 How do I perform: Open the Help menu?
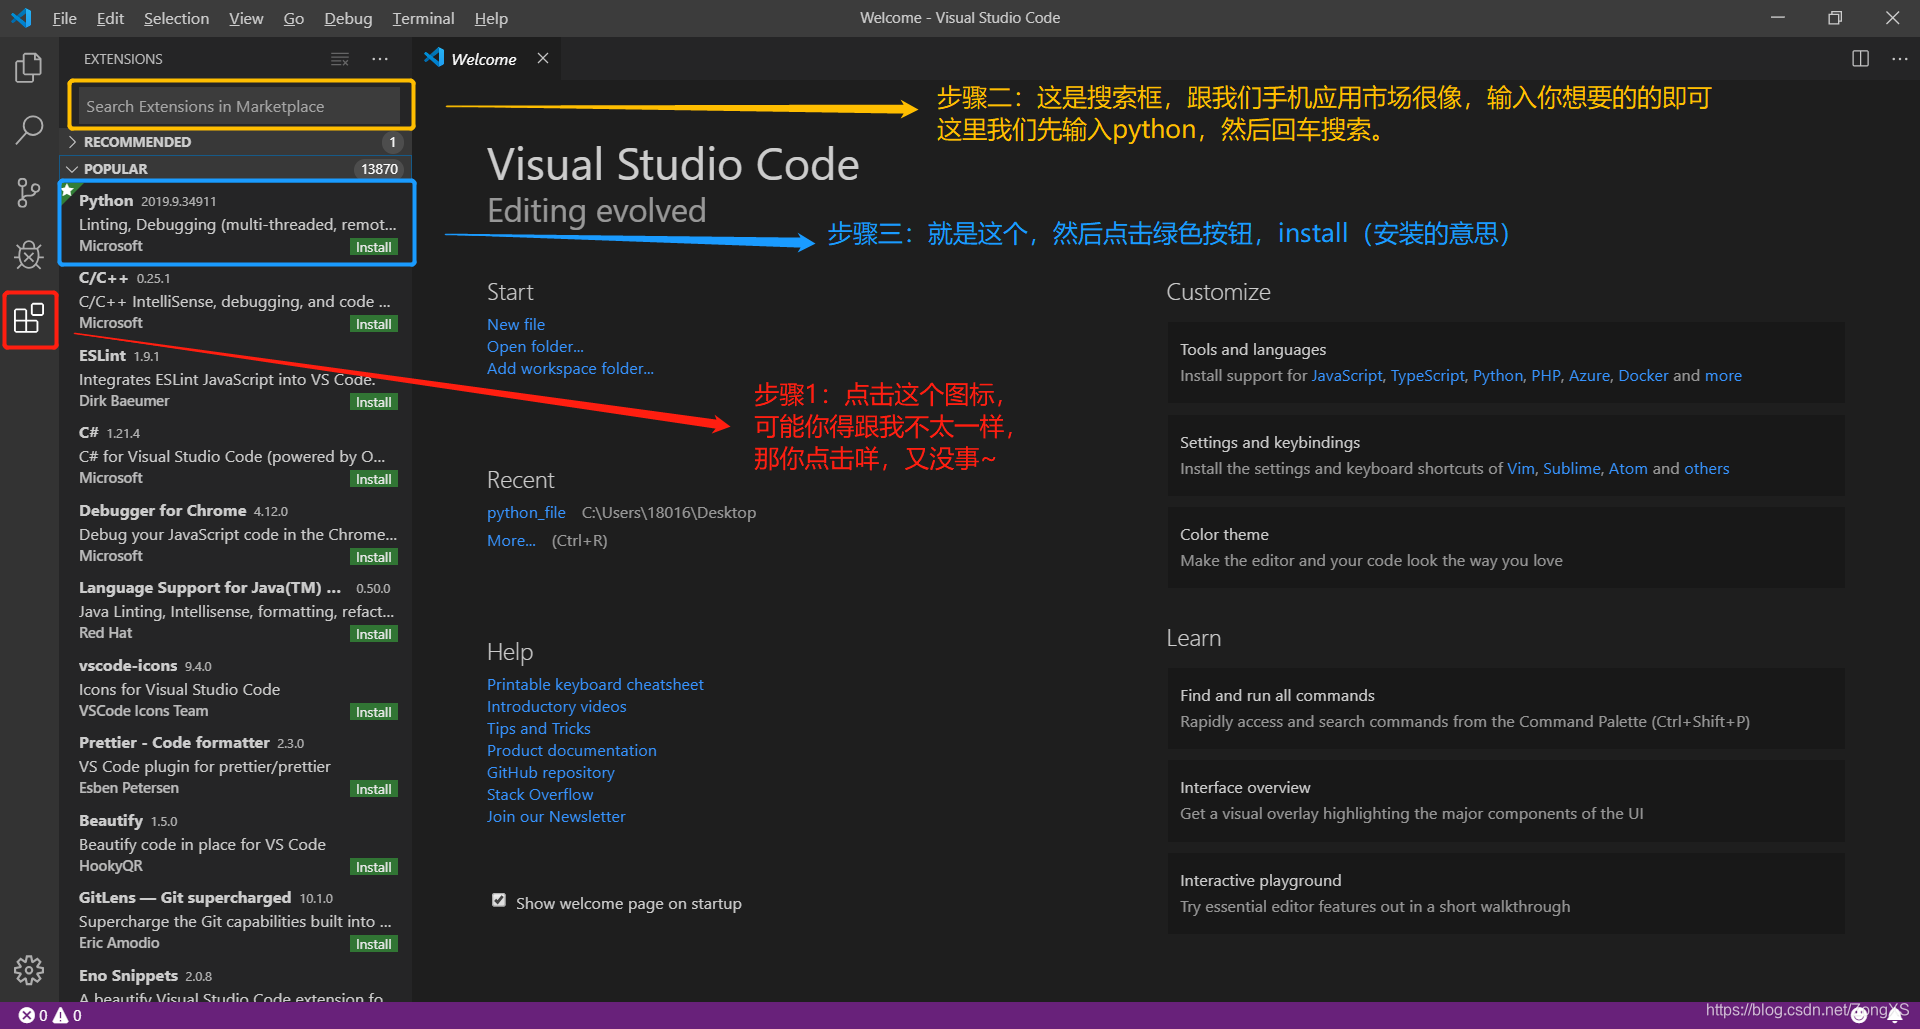point(491,18)
